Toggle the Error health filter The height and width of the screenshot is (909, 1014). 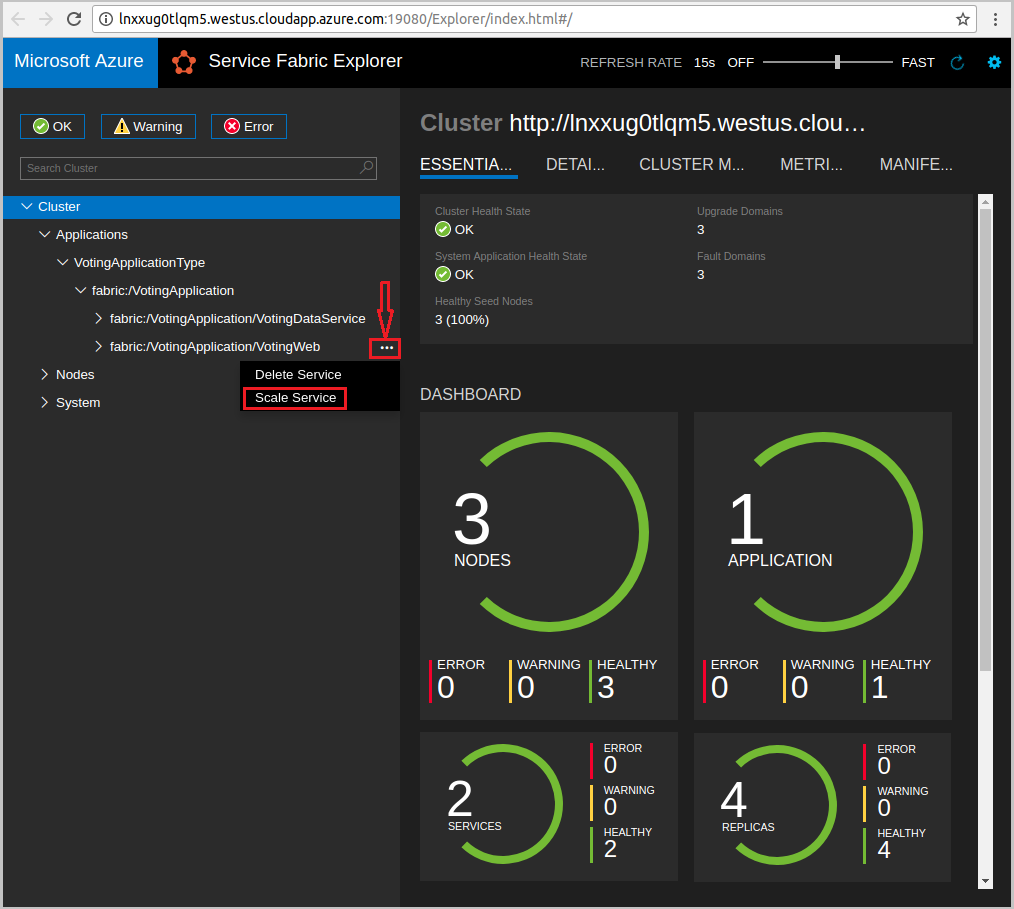pyautogui.click(x=249, y=126)
